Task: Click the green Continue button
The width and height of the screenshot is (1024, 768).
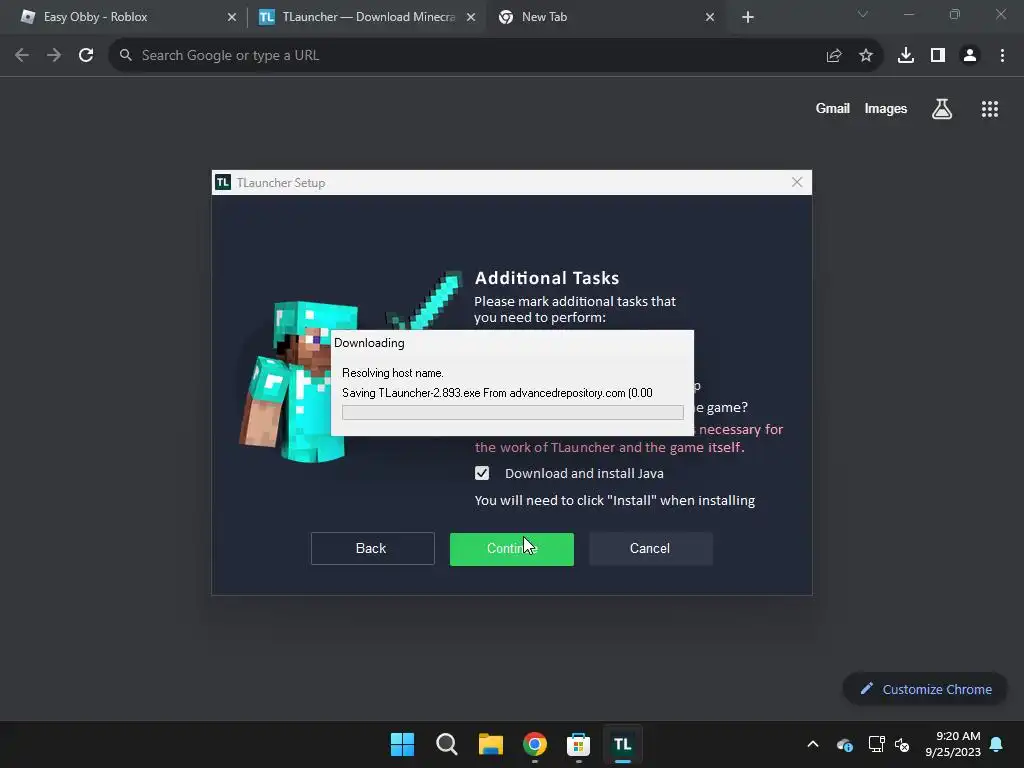Action: point(512,549)
